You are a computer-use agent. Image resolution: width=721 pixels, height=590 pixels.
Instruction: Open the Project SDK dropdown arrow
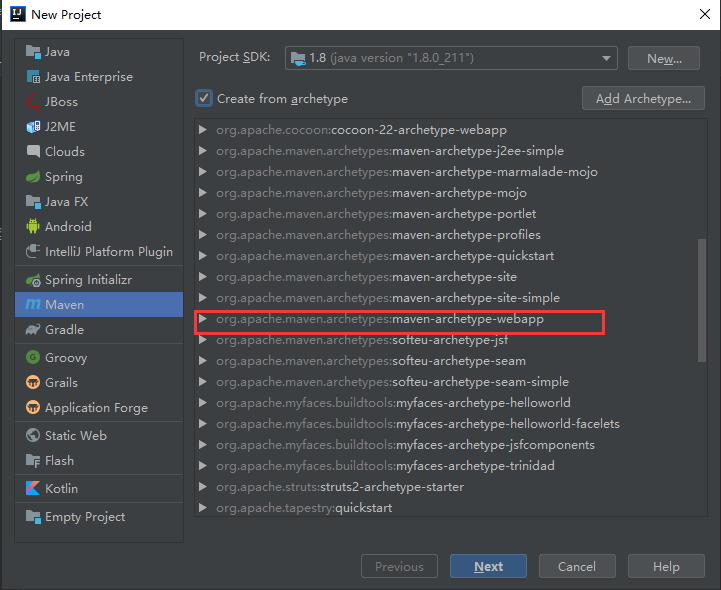(x=607, y=58)
